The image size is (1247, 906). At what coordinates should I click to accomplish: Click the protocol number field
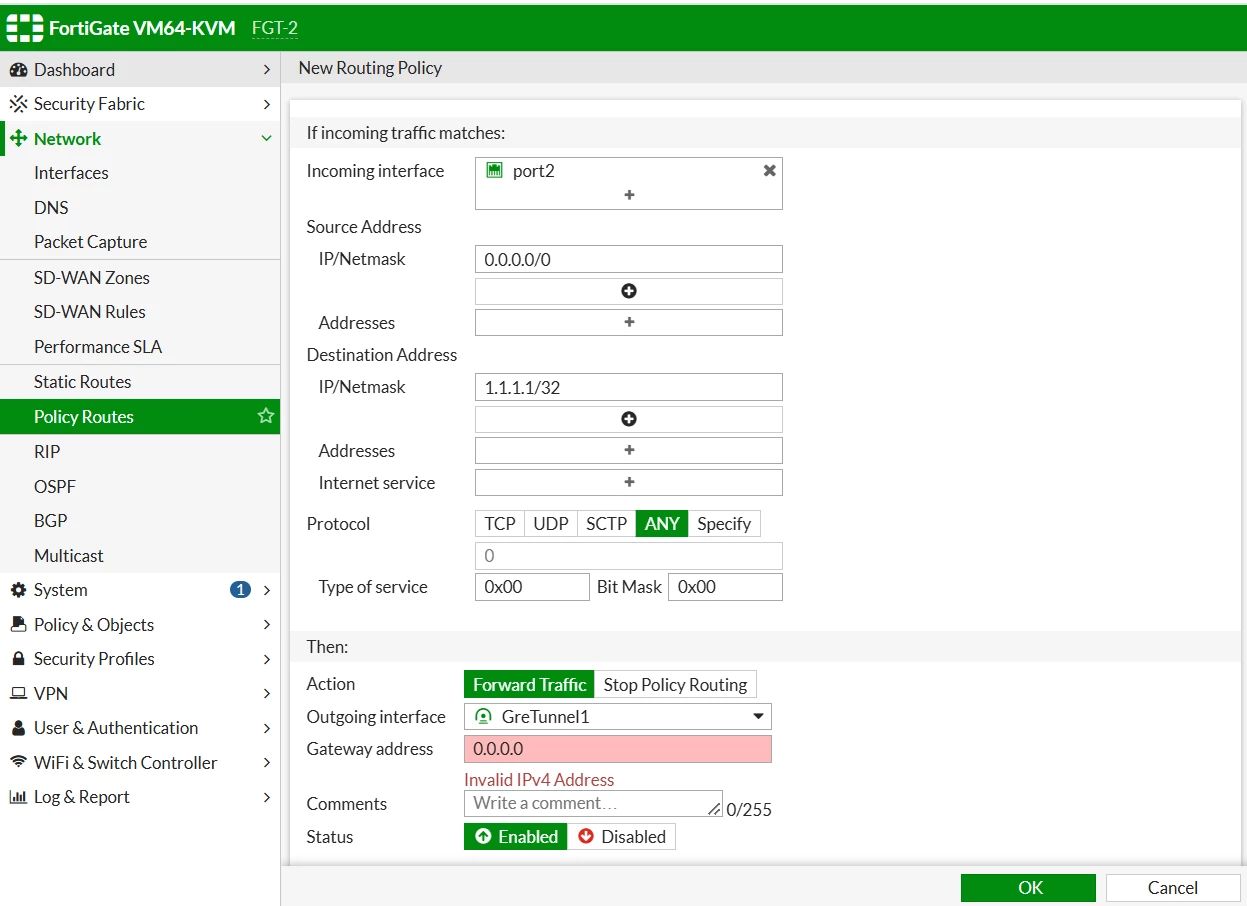[629, 556]
